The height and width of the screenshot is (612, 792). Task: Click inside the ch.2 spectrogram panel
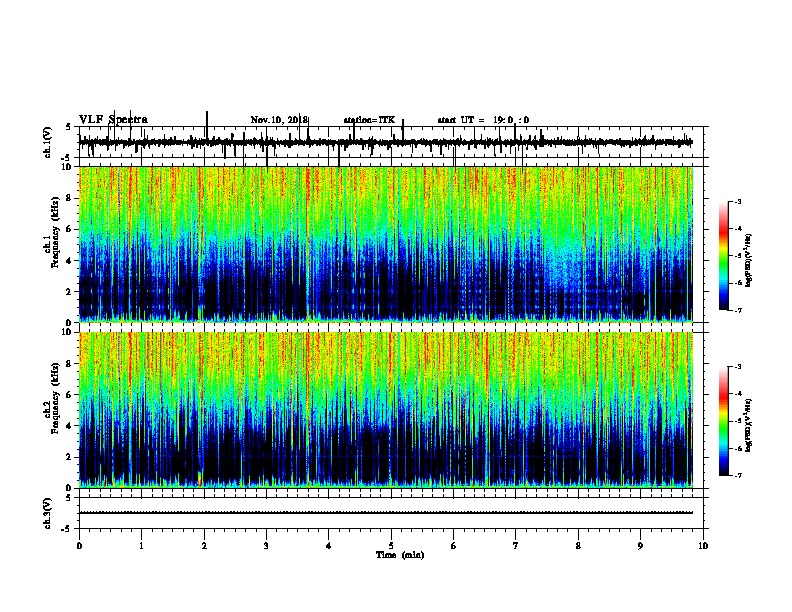(386, 410)
